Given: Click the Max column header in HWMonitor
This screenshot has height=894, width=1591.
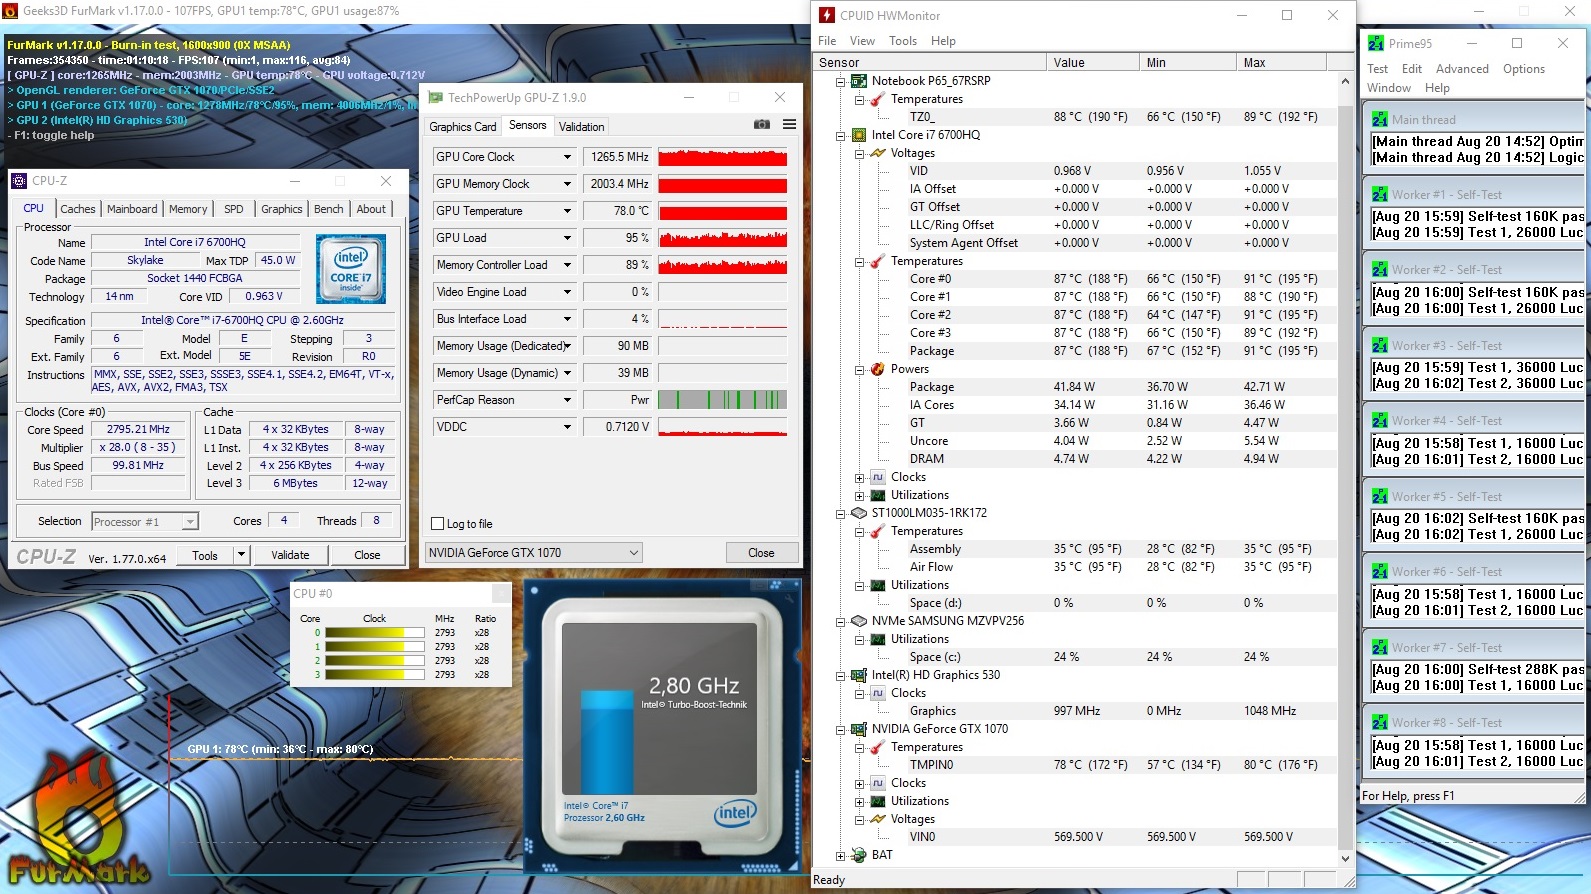Looking at the screenshot, I should [1282, 62].
